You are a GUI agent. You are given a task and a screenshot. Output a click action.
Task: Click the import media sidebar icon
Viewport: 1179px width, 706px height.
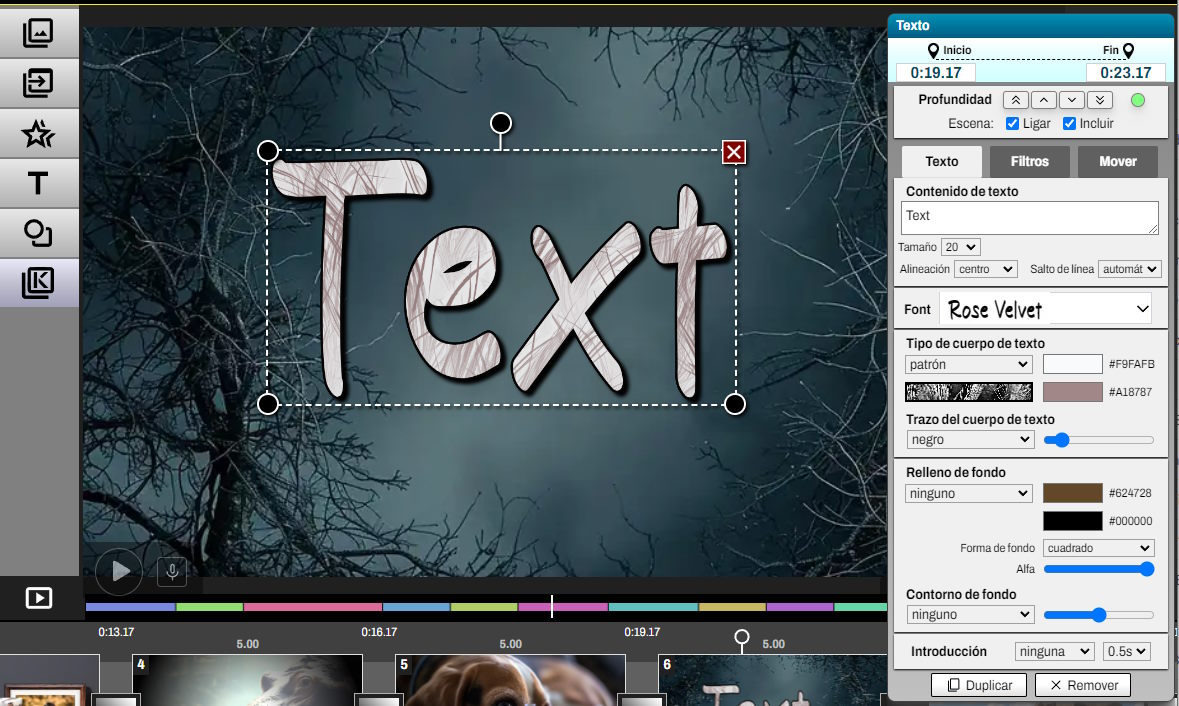(x=38, y=83)
